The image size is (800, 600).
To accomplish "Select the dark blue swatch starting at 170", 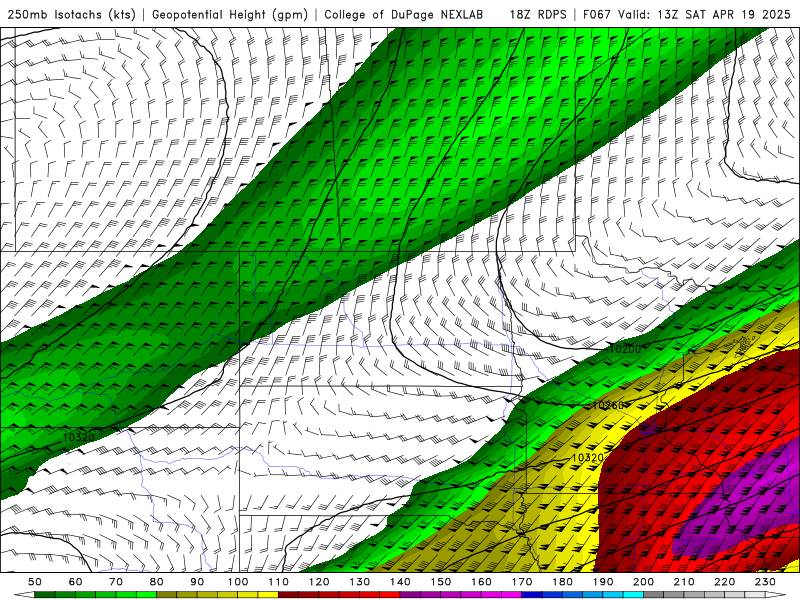I will (532, 594).
